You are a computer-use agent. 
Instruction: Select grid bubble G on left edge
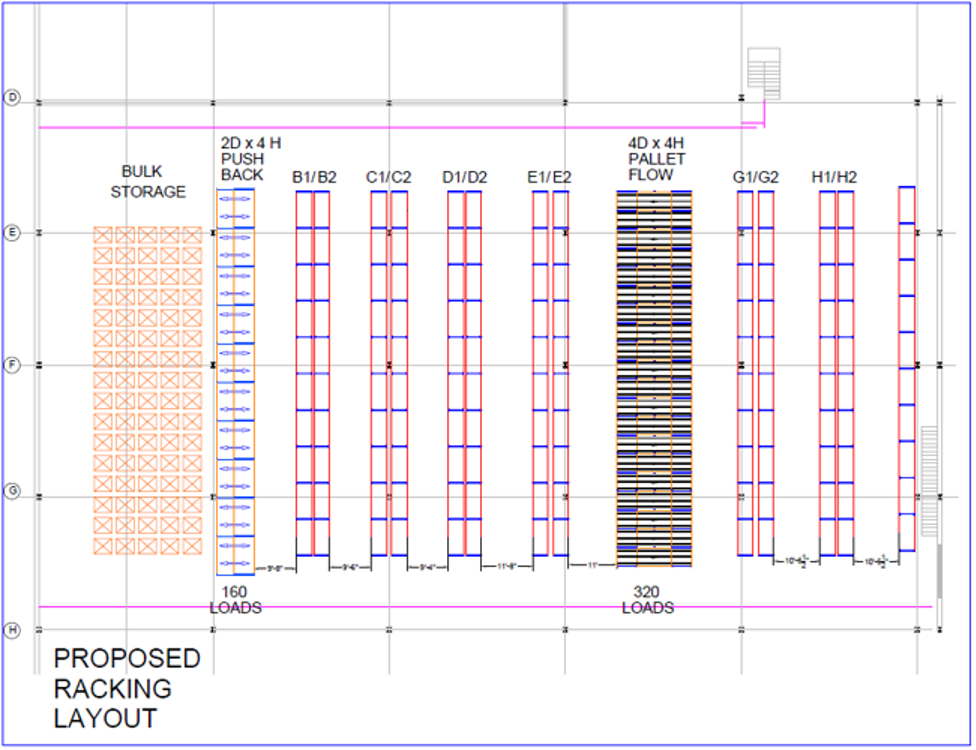tap(12, 491)
